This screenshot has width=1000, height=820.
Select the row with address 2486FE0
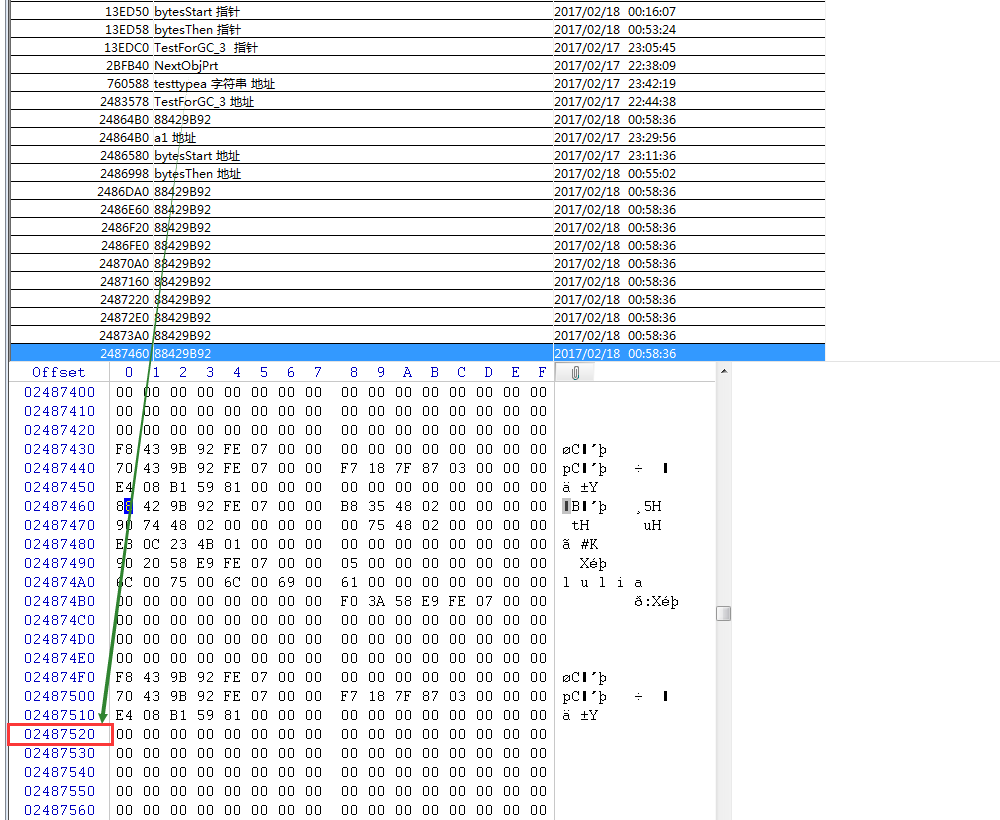point(418,245)
